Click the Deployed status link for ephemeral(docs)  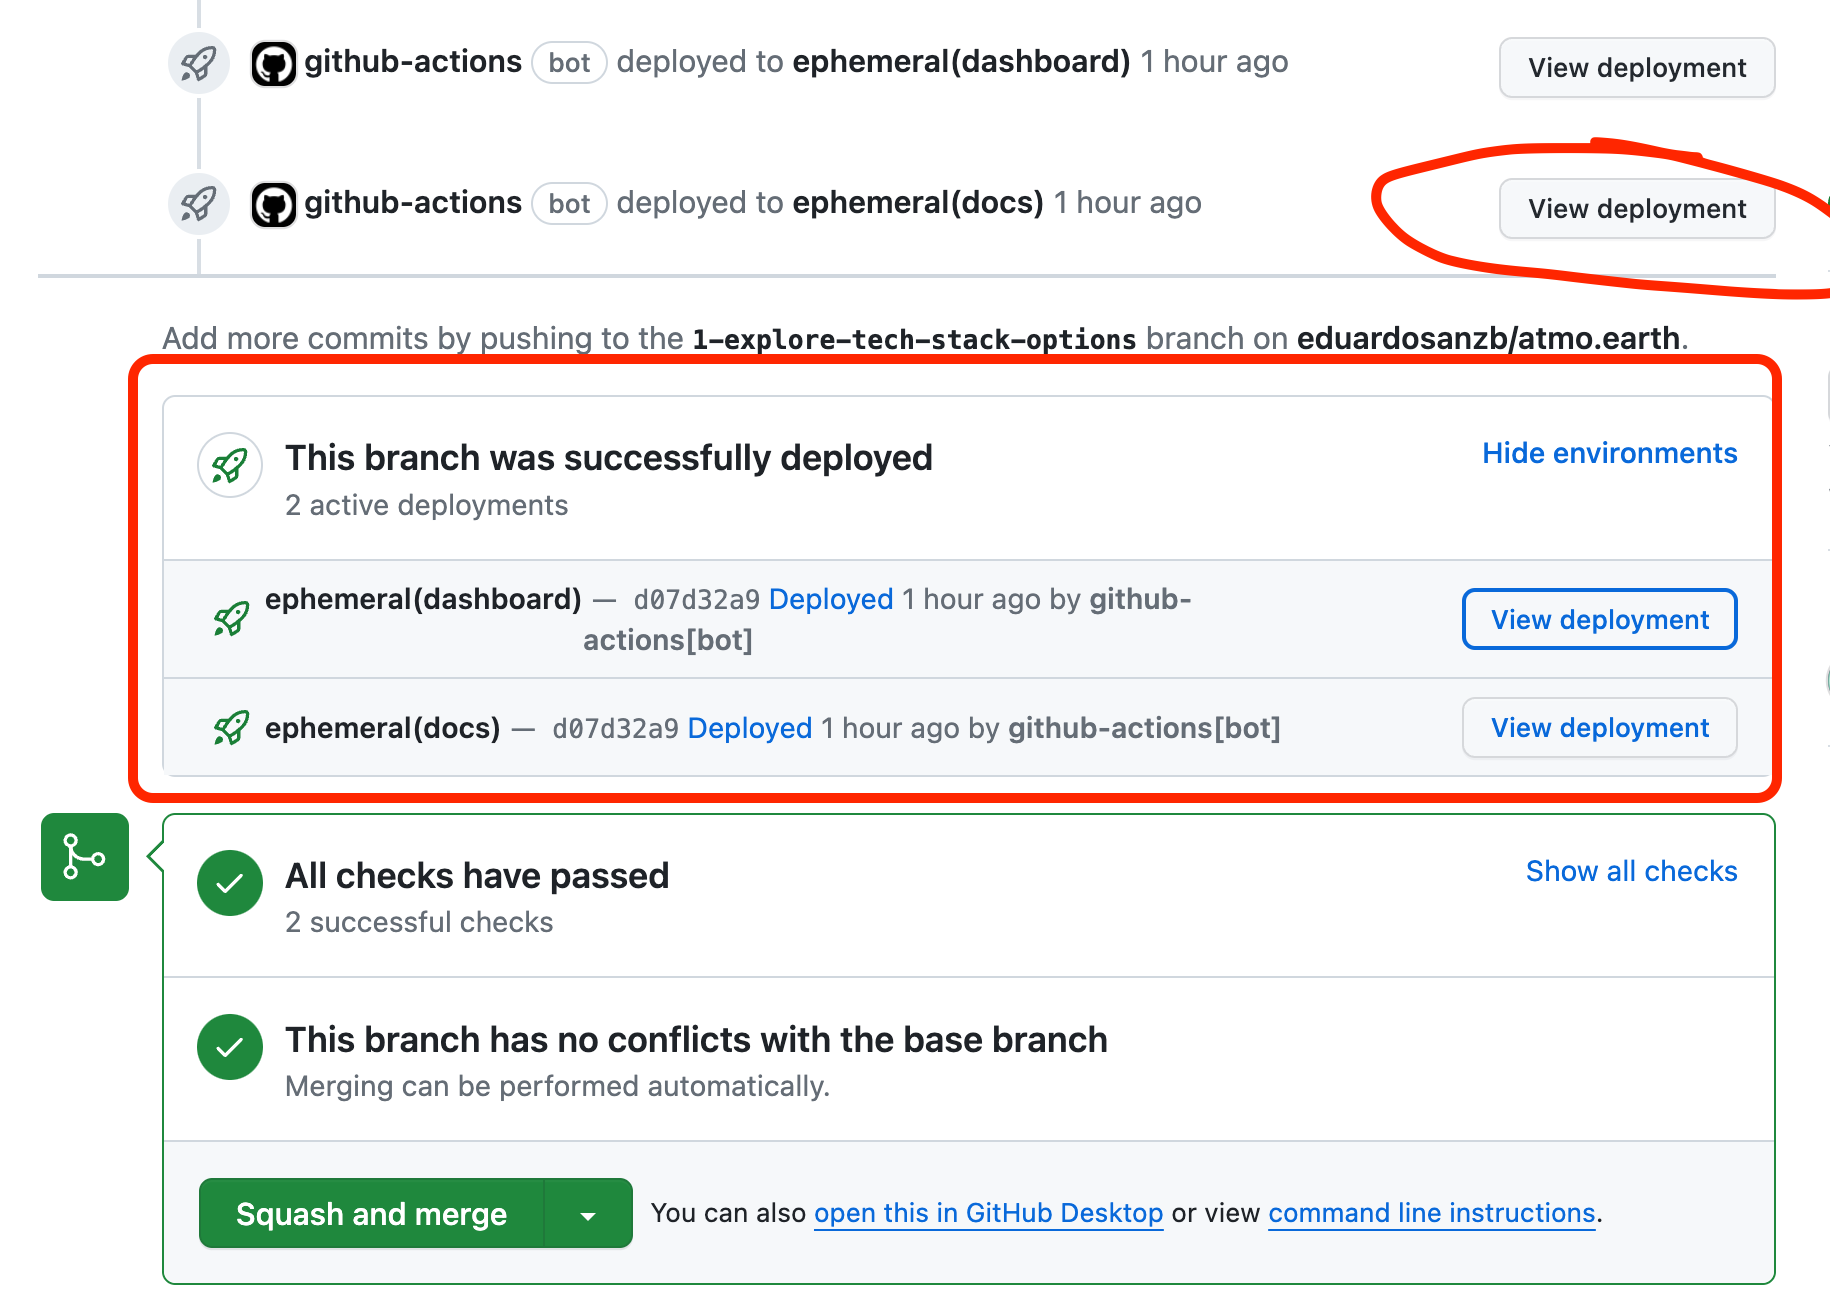tap(749, 728)
